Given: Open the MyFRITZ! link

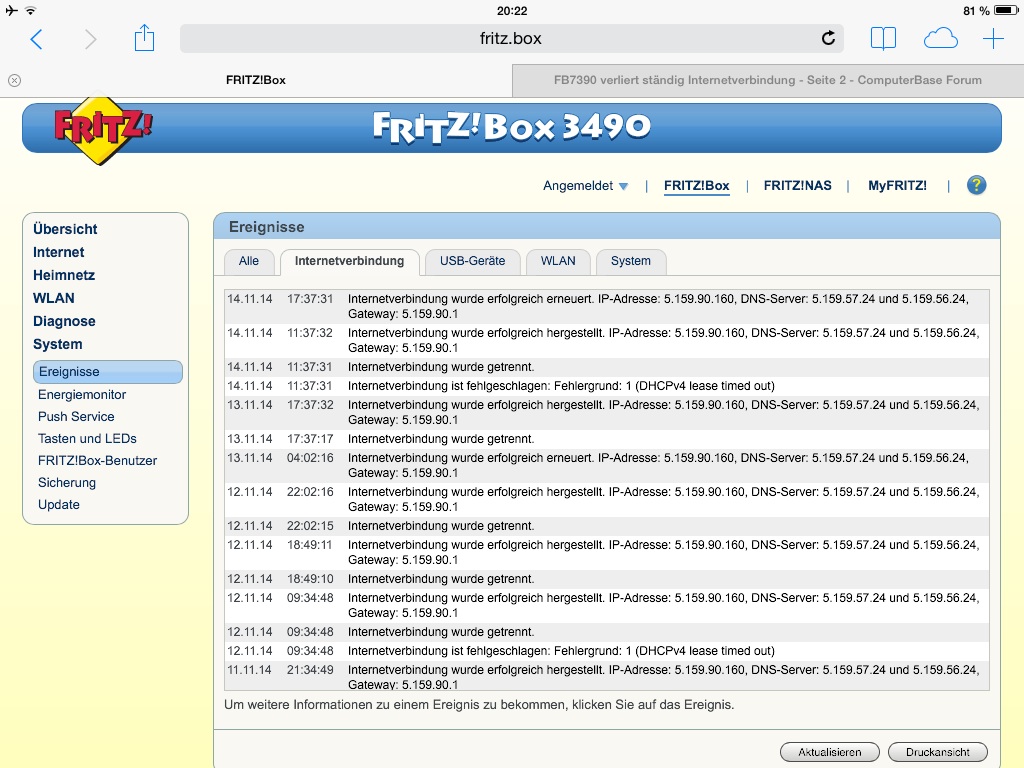Looking at the screenshot, I should click(897, 186).
